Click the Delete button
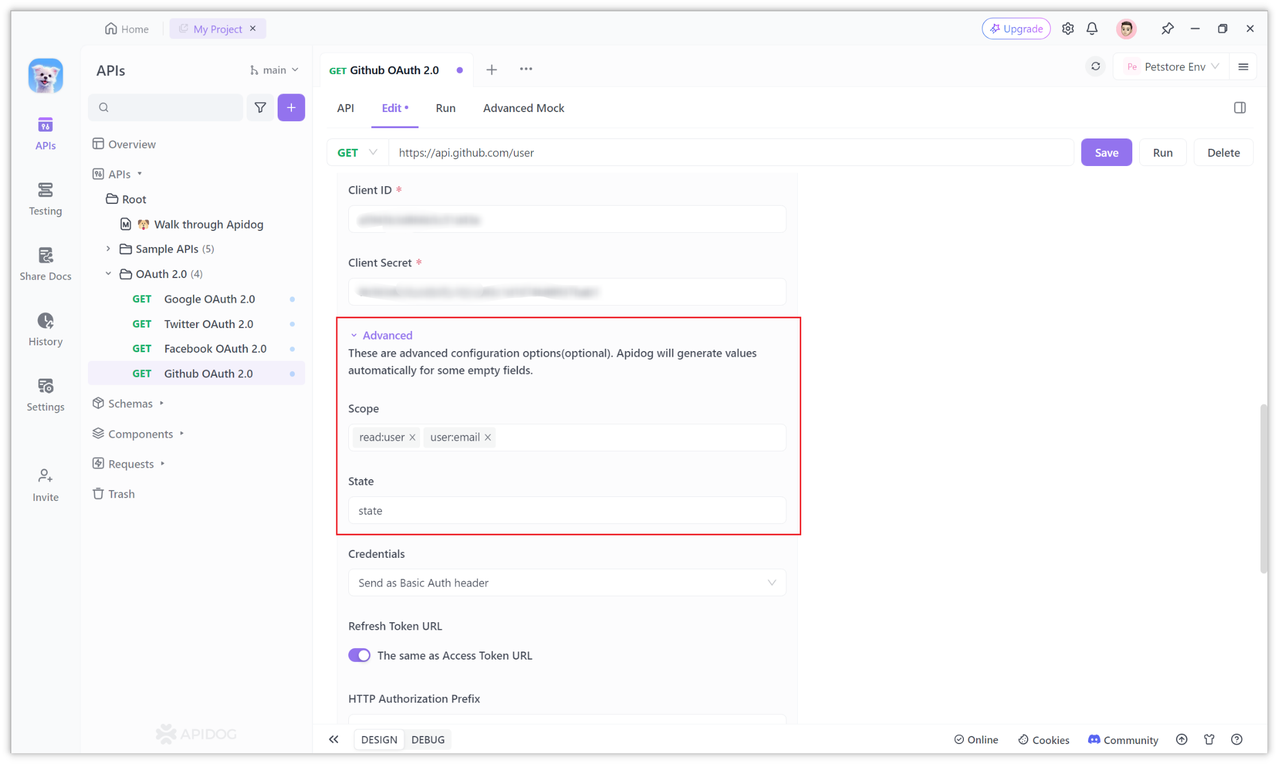 click(x=1223, y=153)
